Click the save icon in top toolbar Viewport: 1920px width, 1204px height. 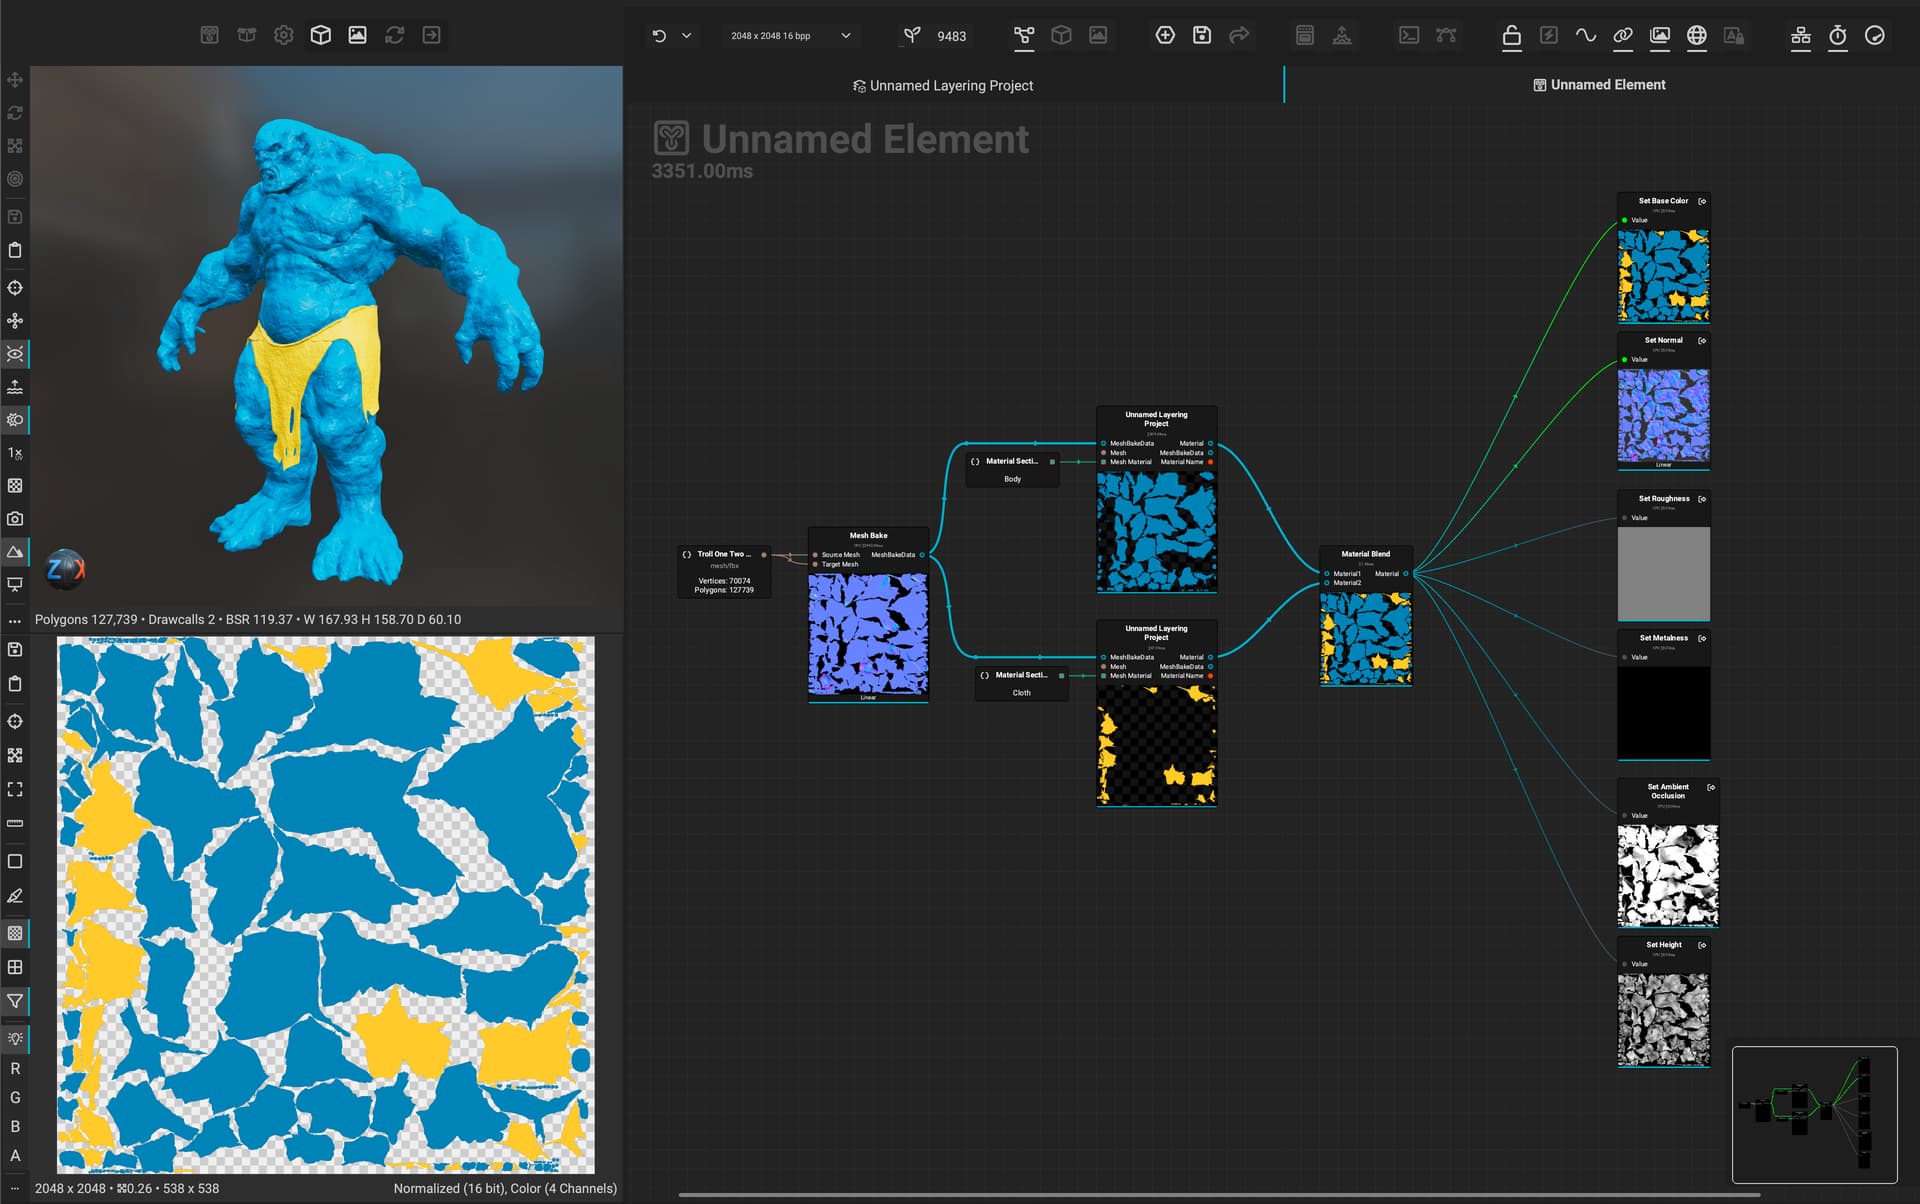click(1202, 35)
